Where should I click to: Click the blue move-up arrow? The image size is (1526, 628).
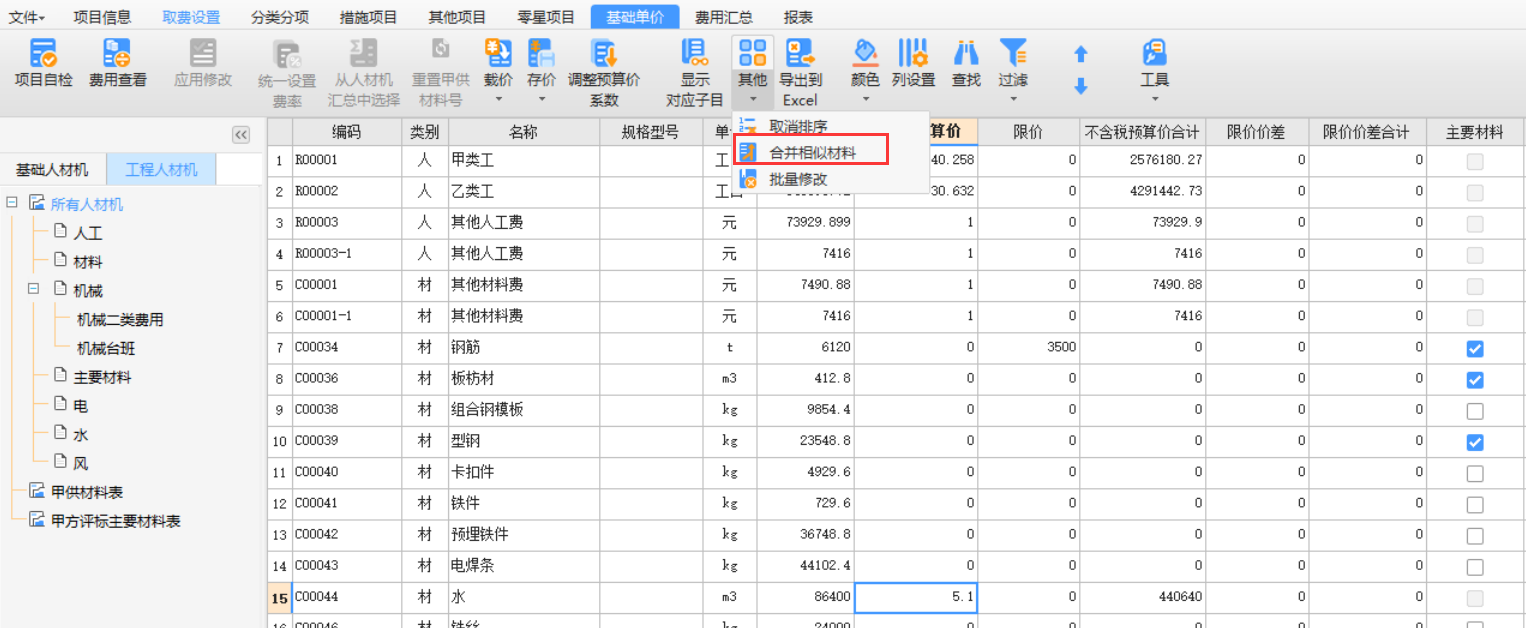pos(1080,55)
